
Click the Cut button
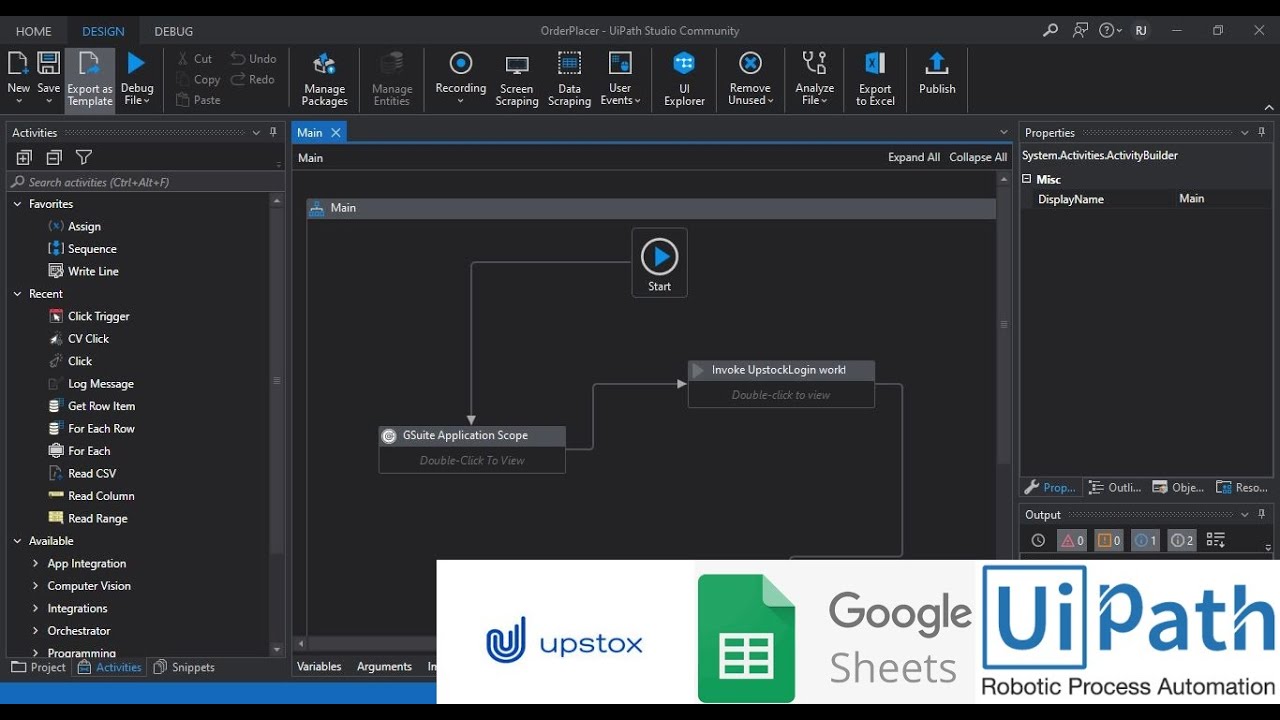pyautogui.click(x=194, y=59)
